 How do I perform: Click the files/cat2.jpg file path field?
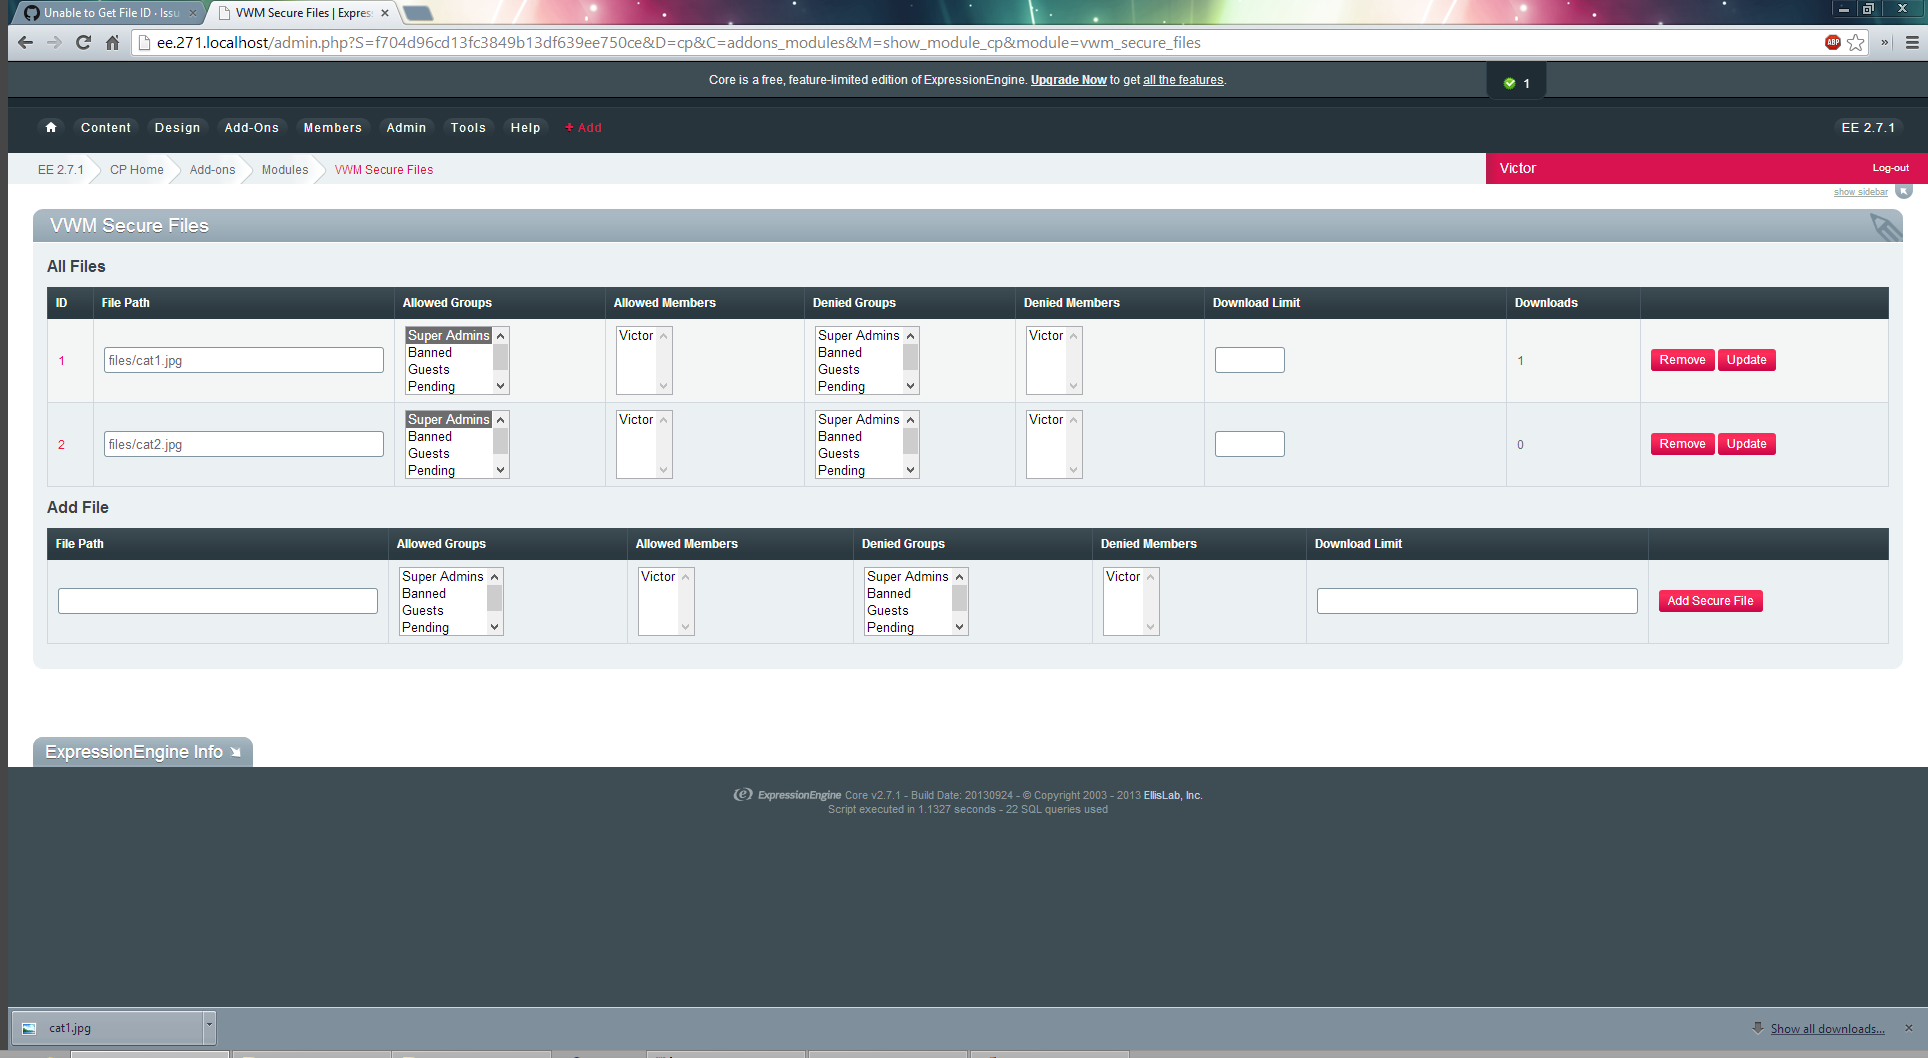(x=244, y=444)
